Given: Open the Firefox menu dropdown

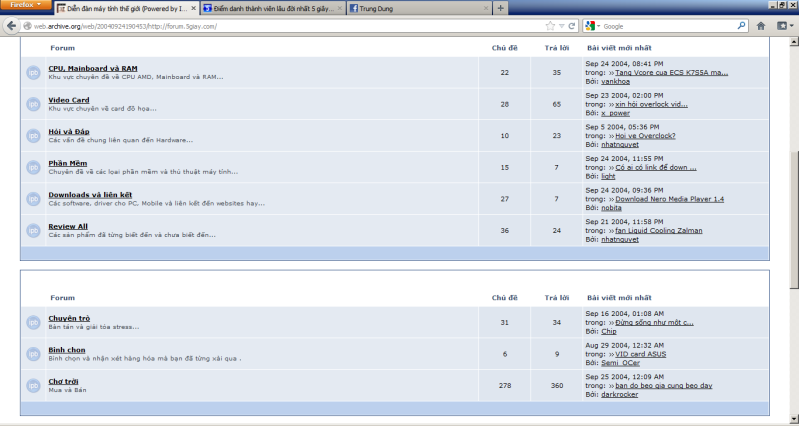Looking at the screenshot, I should click(x=25, y=6).
